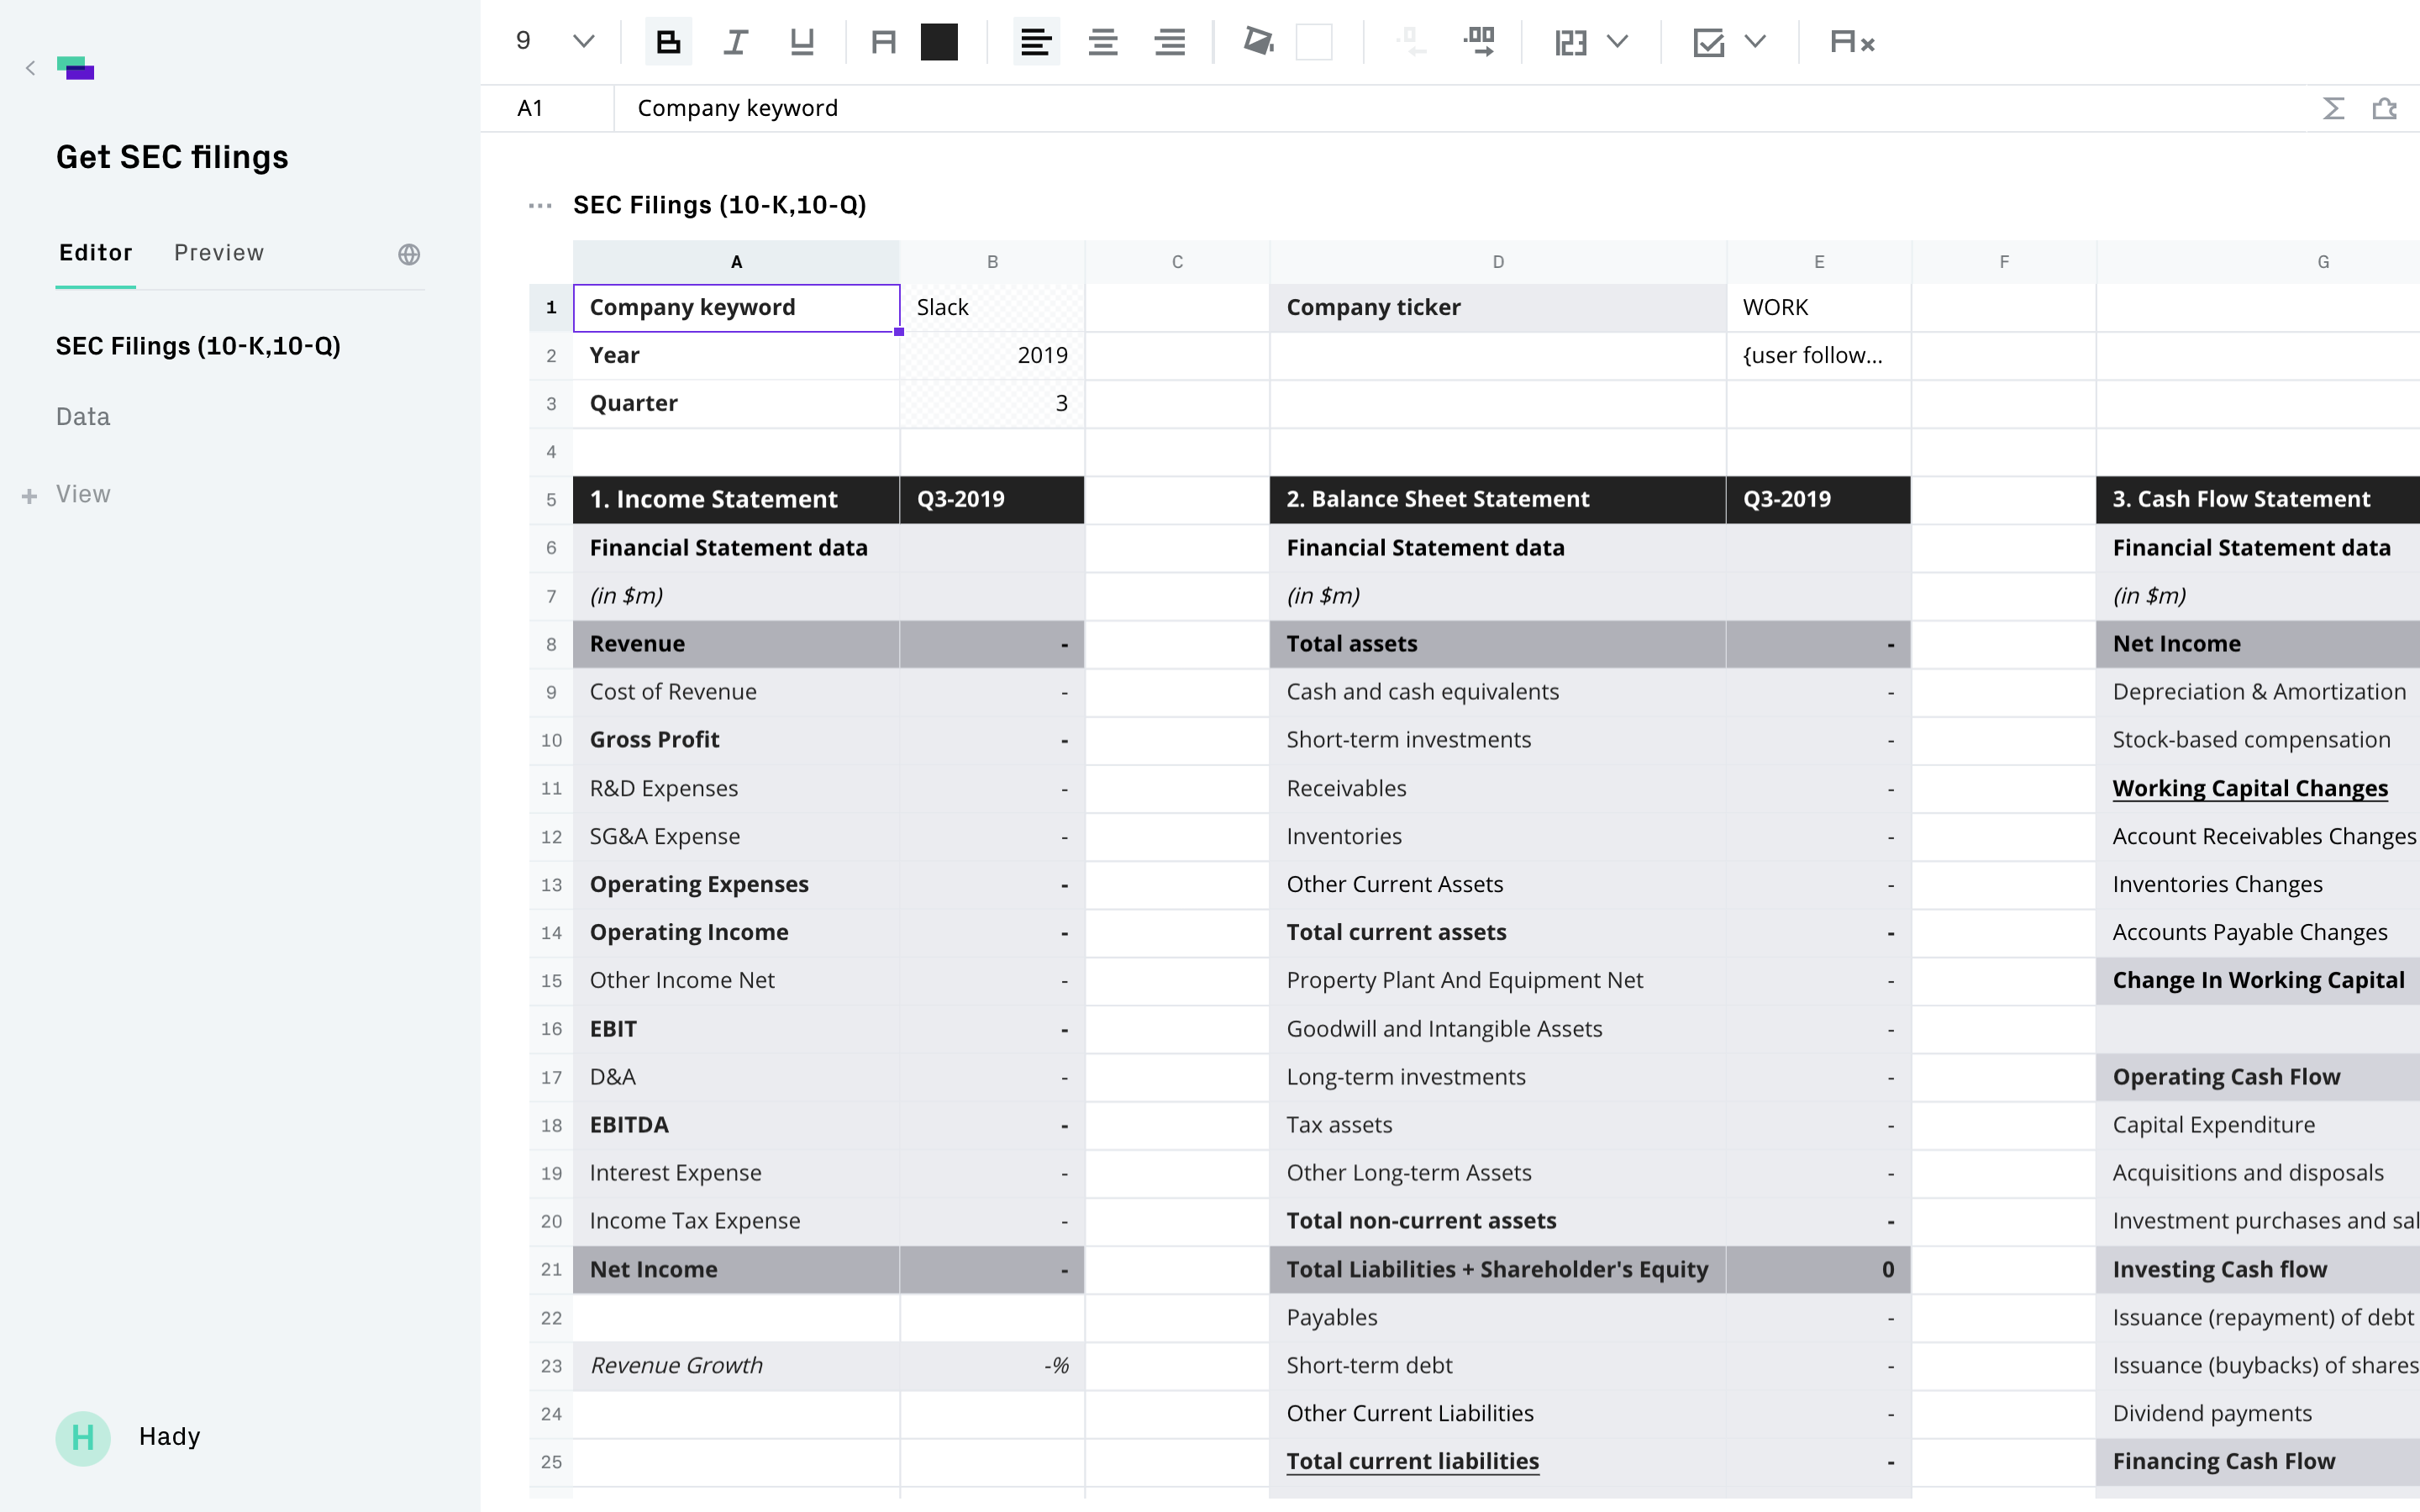Select the WORK ticker cell
This screenshot has width=2420, height=1512.
pyautogui.click(x=1818, y=307)
